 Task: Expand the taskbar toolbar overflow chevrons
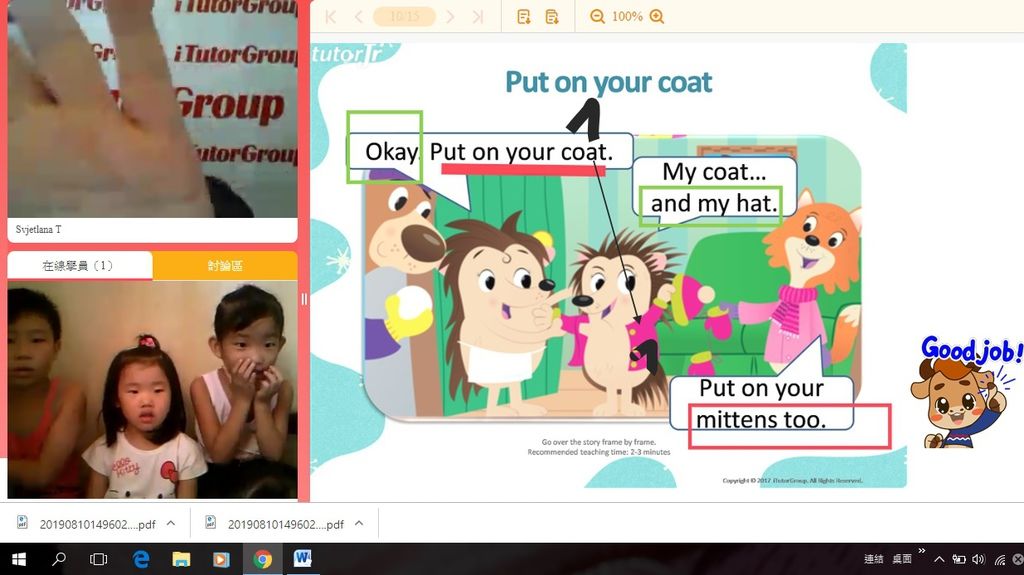click(921, 551)
